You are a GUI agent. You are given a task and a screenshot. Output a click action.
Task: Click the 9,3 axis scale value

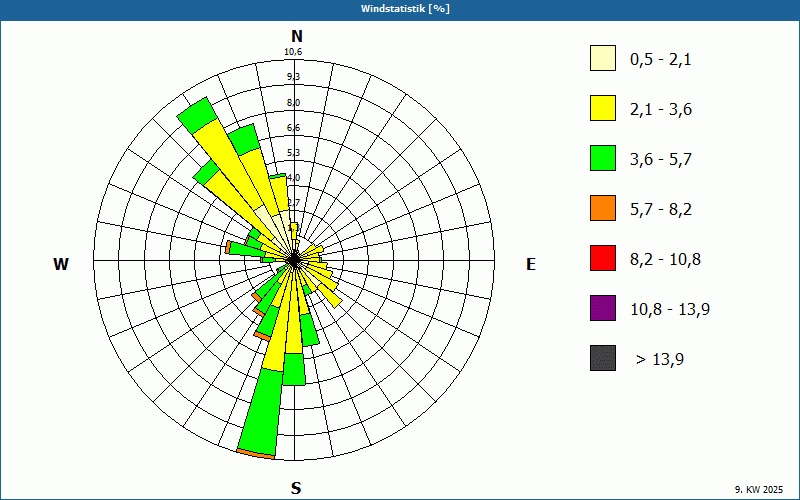click(x=293, y=77)
